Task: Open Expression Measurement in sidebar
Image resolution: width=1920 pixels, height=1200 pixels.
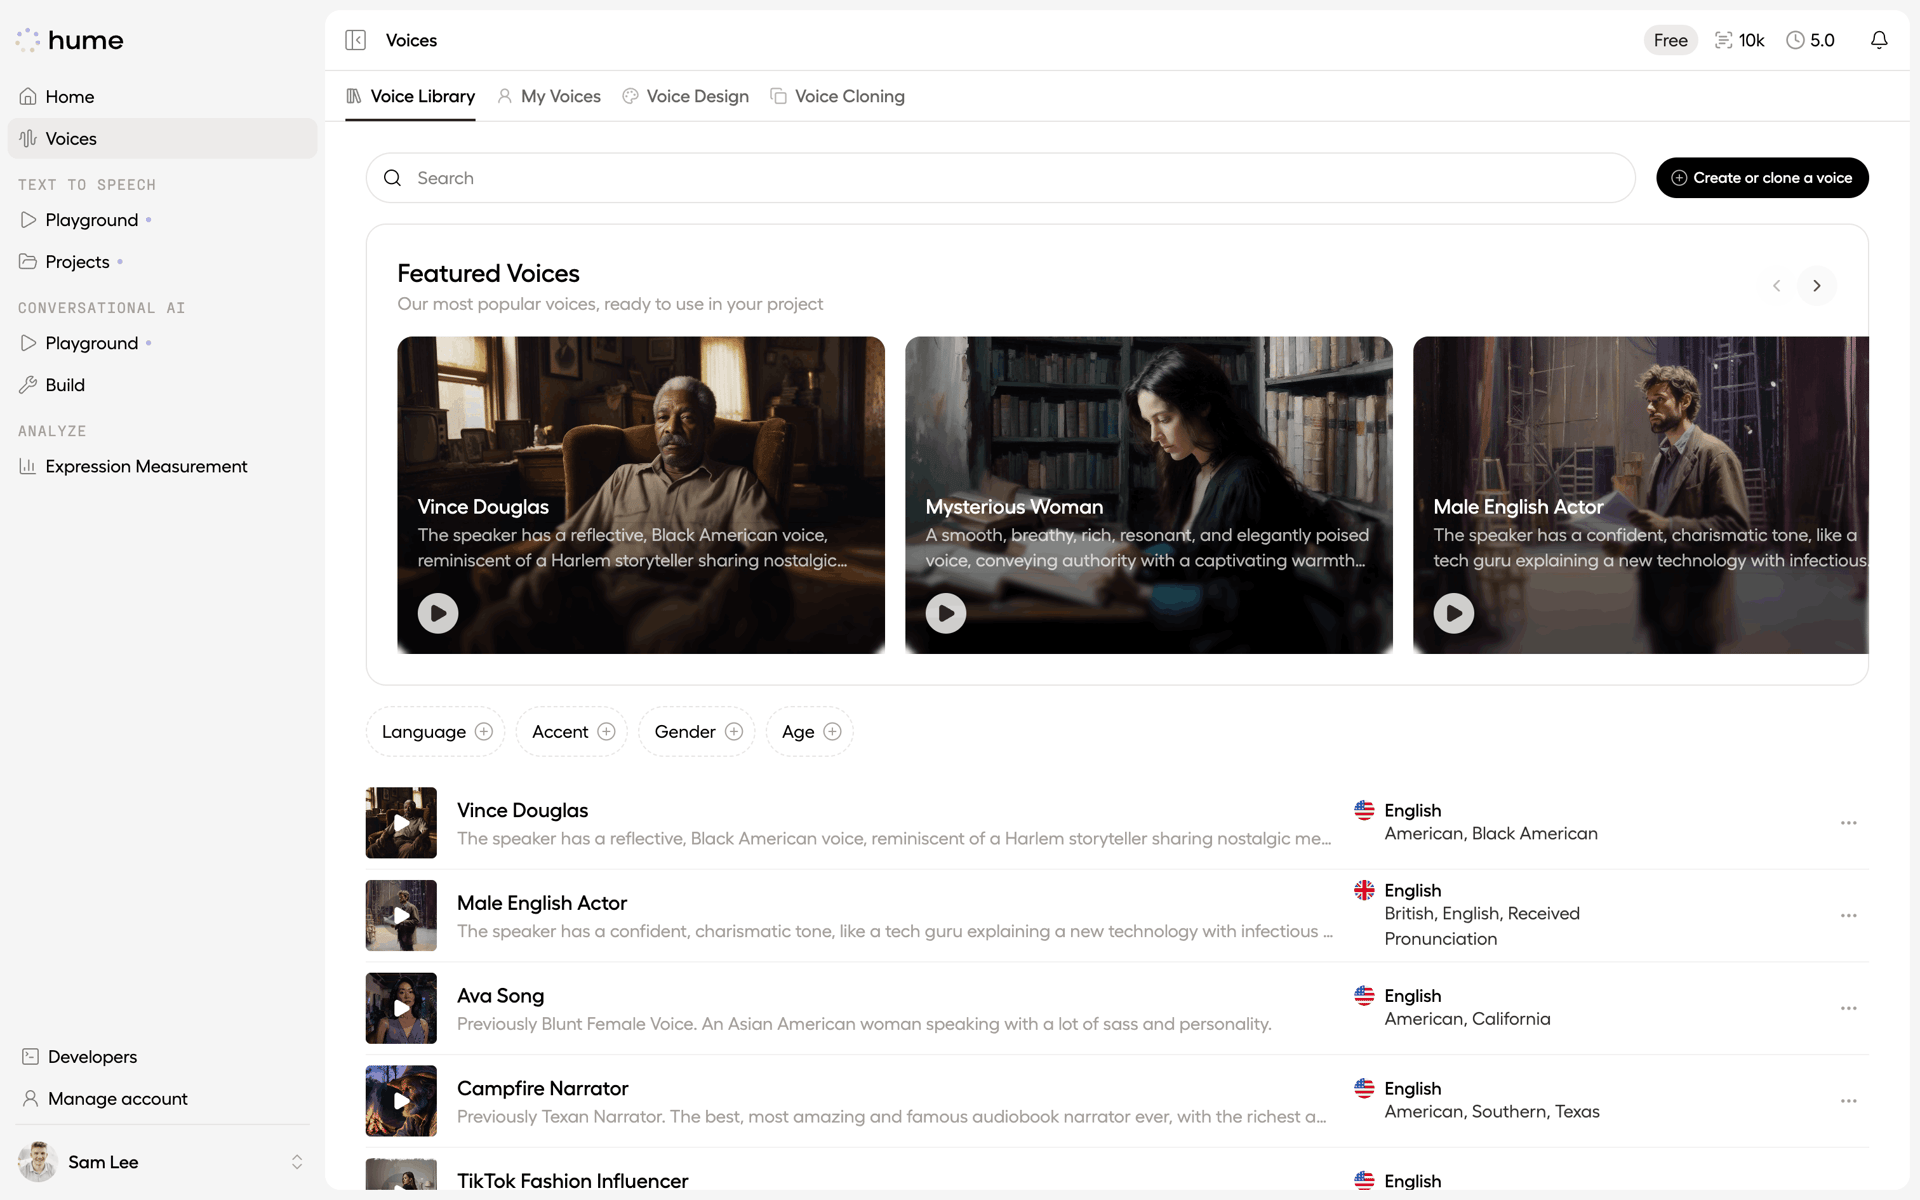Action: coord(162,466)
